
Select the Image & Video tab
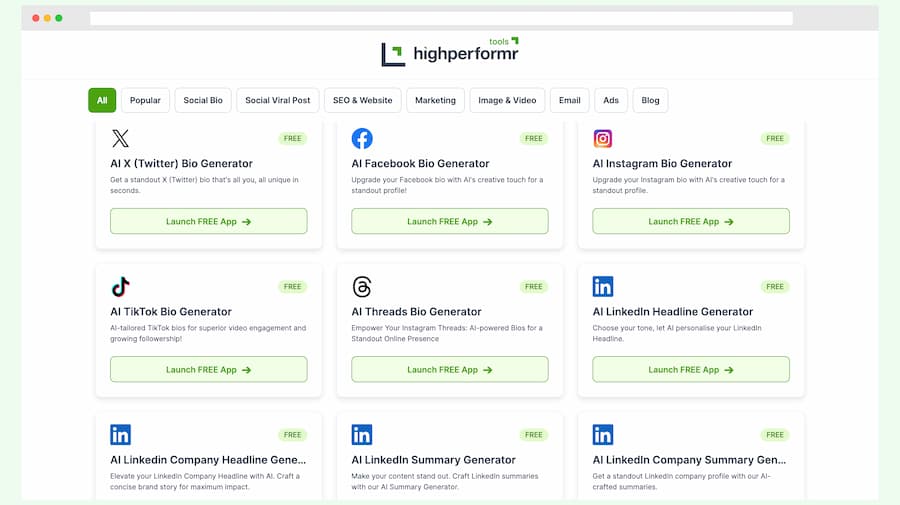pos(507,100)
